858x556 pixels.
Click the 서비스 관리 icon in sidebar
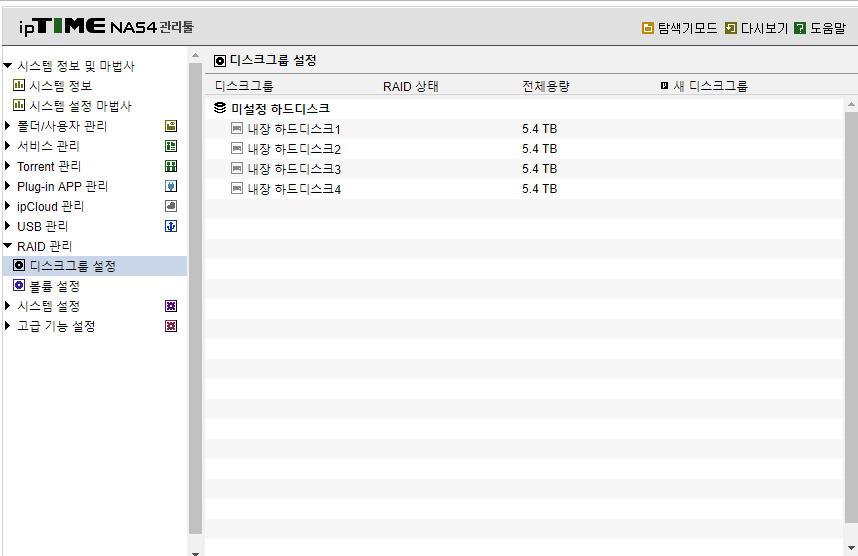click(171, 146)
